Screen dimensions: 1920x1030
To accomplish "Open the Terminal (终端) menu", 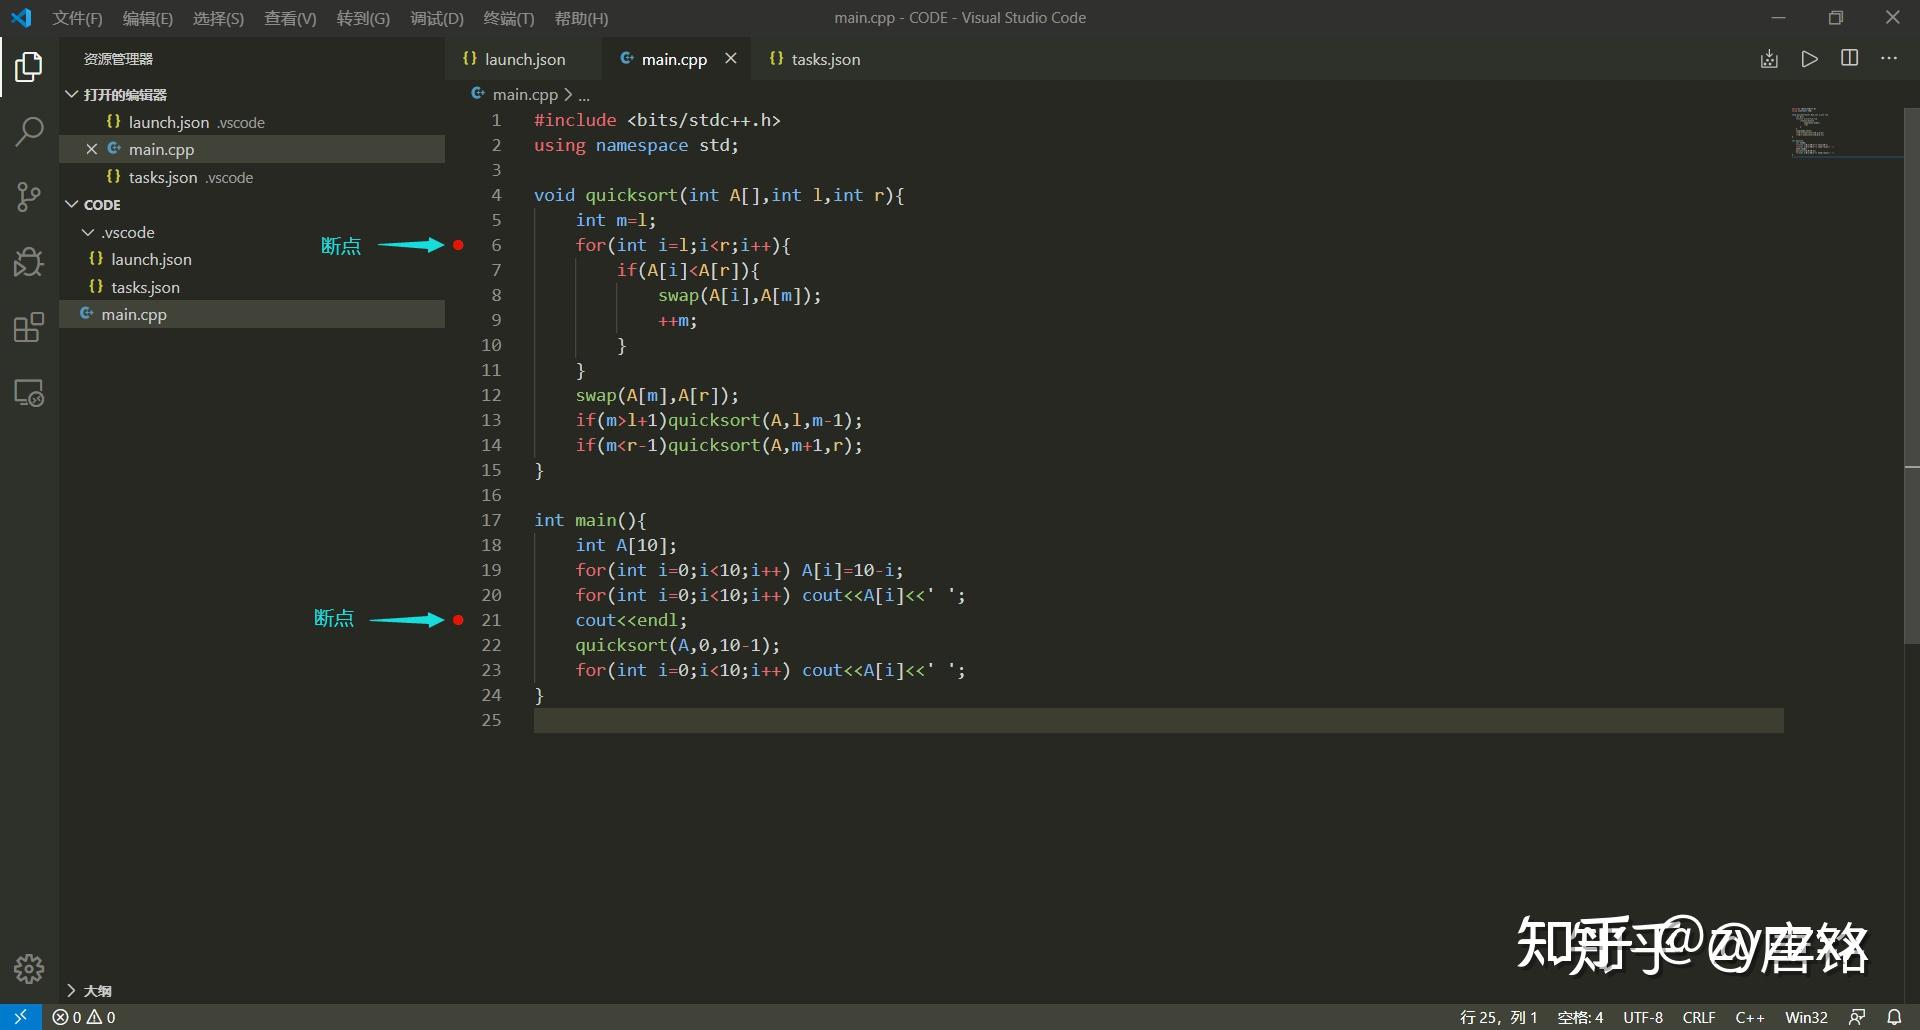I will pos(509,18).
